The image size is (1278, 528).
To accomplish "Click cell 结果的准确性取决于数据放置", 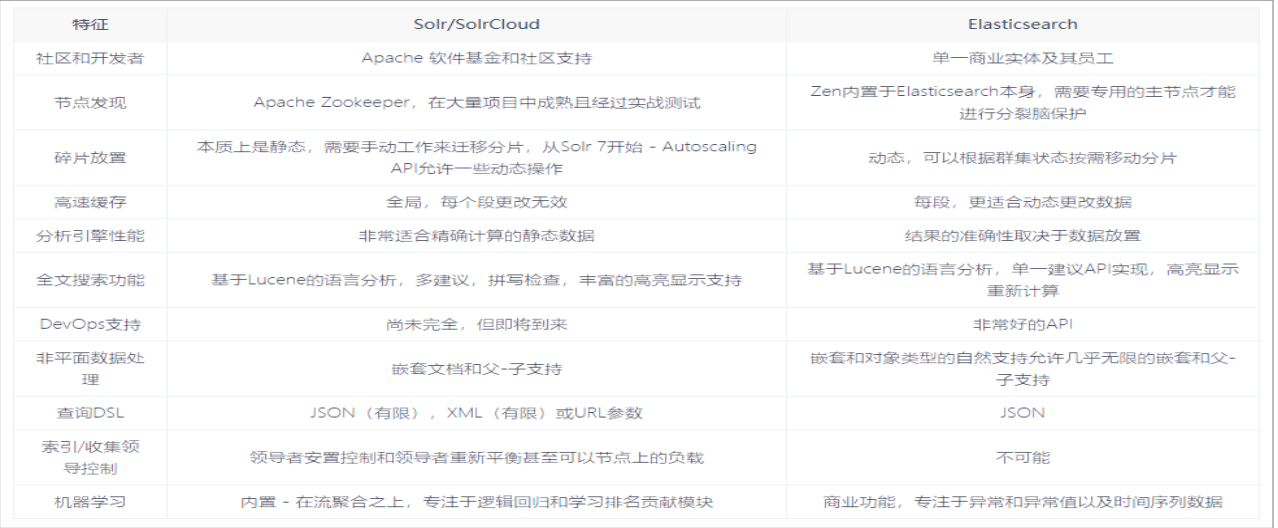I will click(x=1022, y=236).
